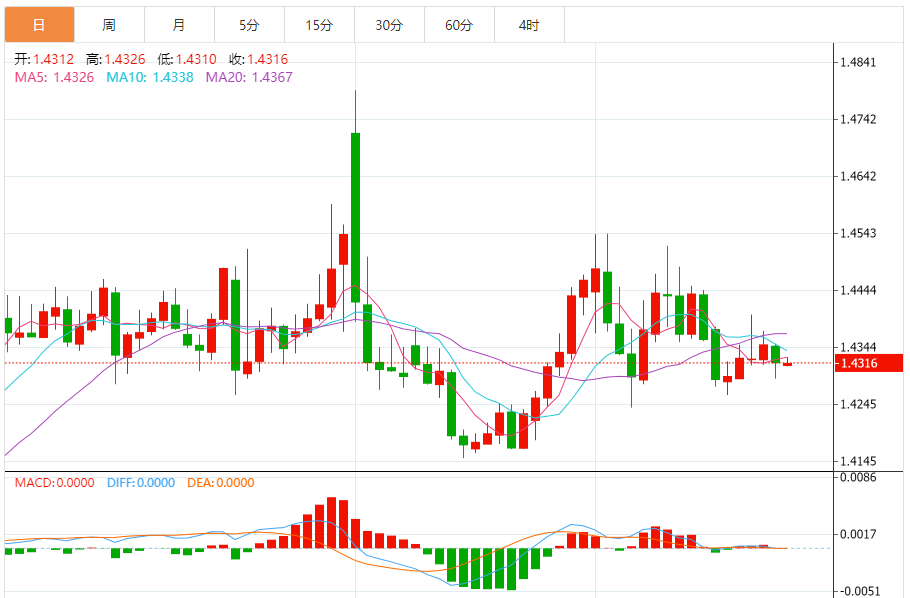Click the 1.4245 price axis label
910x598 pixels.
(858, 405)
